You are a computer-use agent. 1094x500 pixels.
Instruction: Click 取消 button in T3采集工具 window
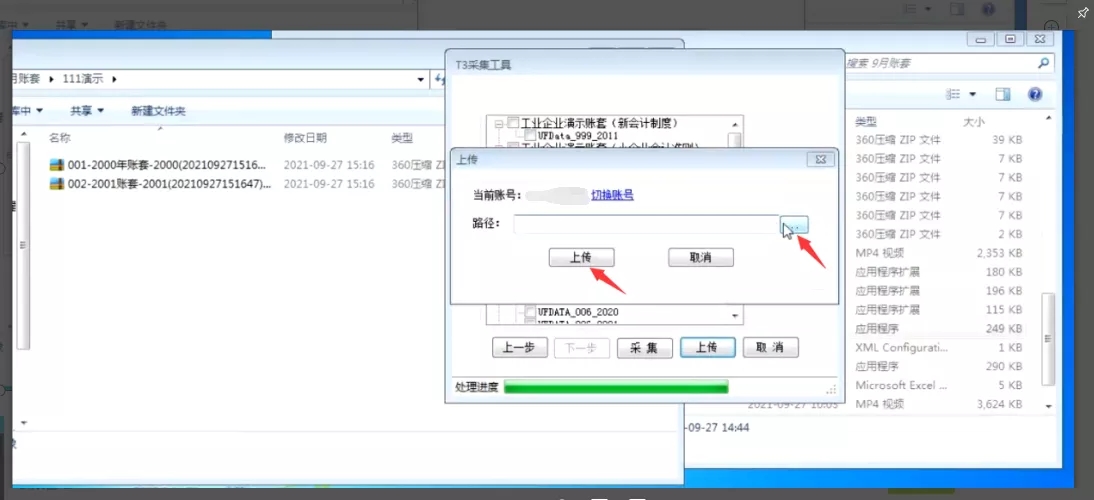(770, 348)
